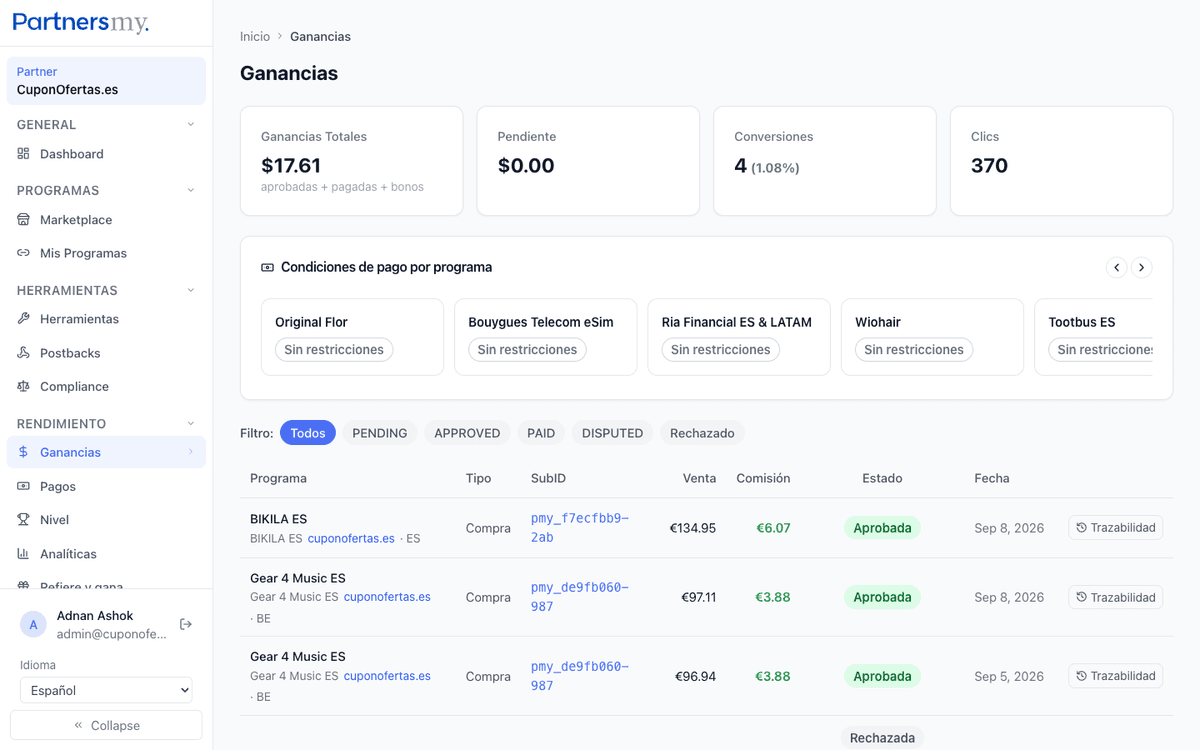
Task: Click the Aprobada badge in BIKILA ES row
Action: 882,528
